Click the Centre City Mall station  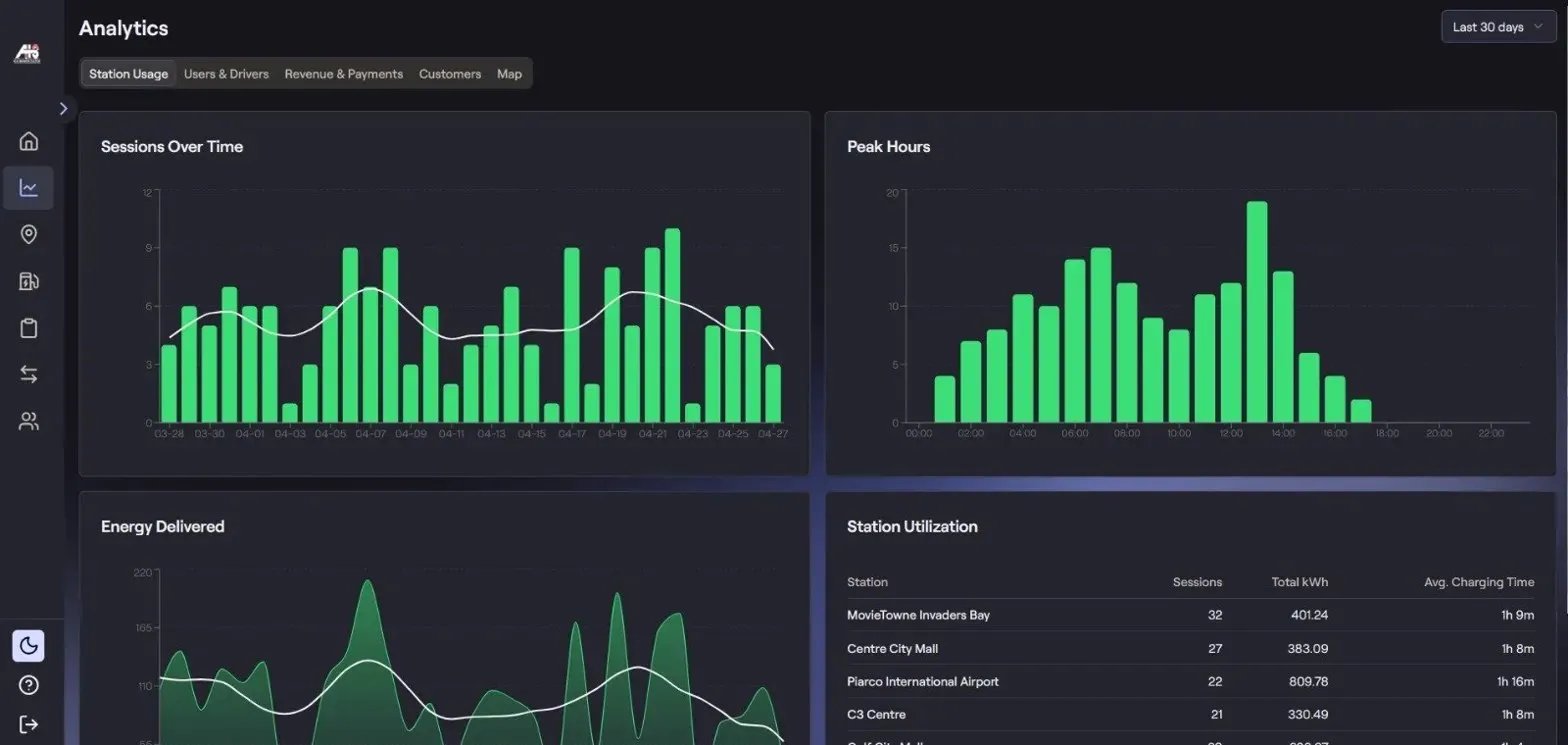click(x=892, y=648)
